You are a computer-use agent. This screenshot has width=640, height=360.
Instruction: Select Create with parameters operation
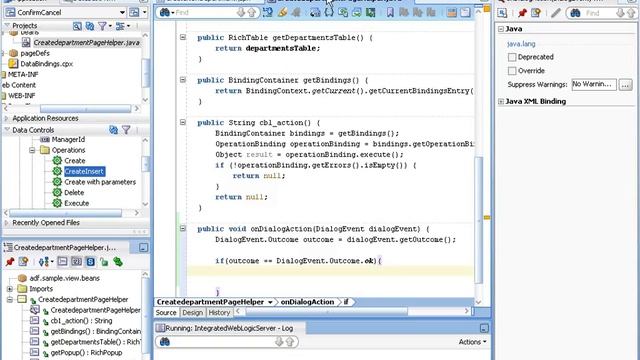click(100, 182)
